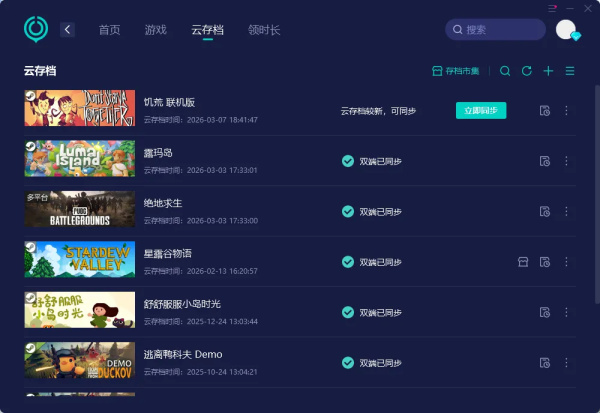The image size is (600, 413).
Task: Focus the 搜索 search field
Action: tap(495, 29)
